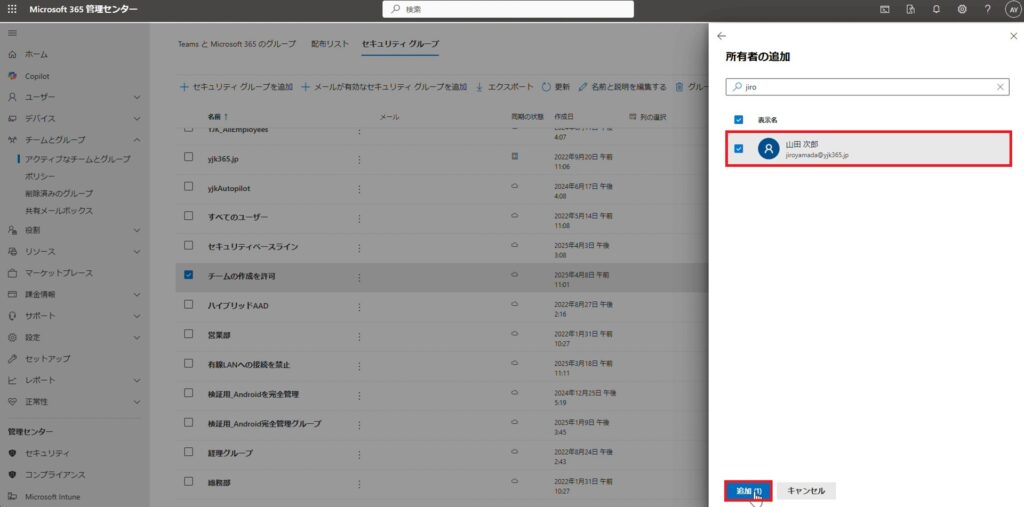Open the help question mark

(x=987, y=9)
